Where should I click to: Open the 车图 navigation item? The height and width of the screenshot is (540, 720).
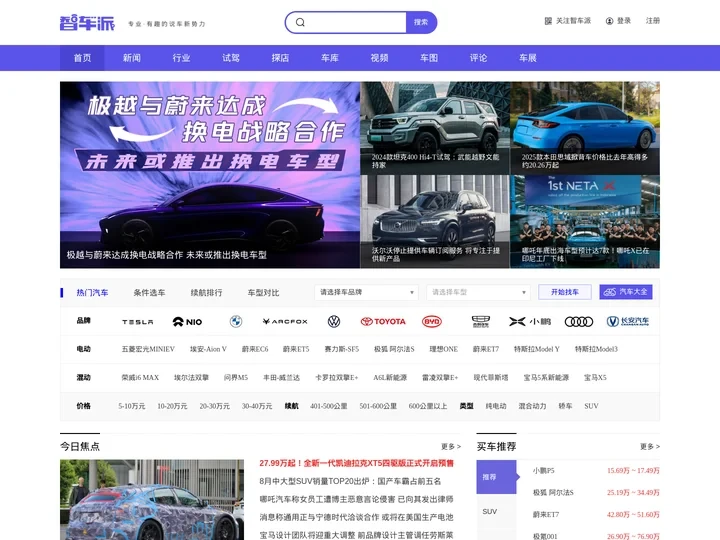pos(429,58)
